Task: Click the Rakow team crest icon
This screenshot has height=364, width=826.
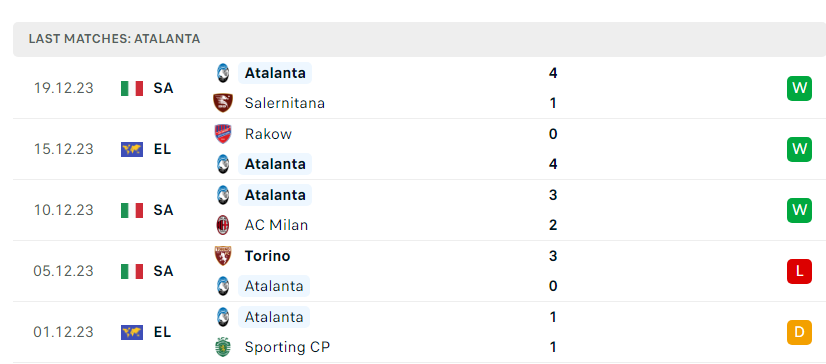Action: point(223,134)
